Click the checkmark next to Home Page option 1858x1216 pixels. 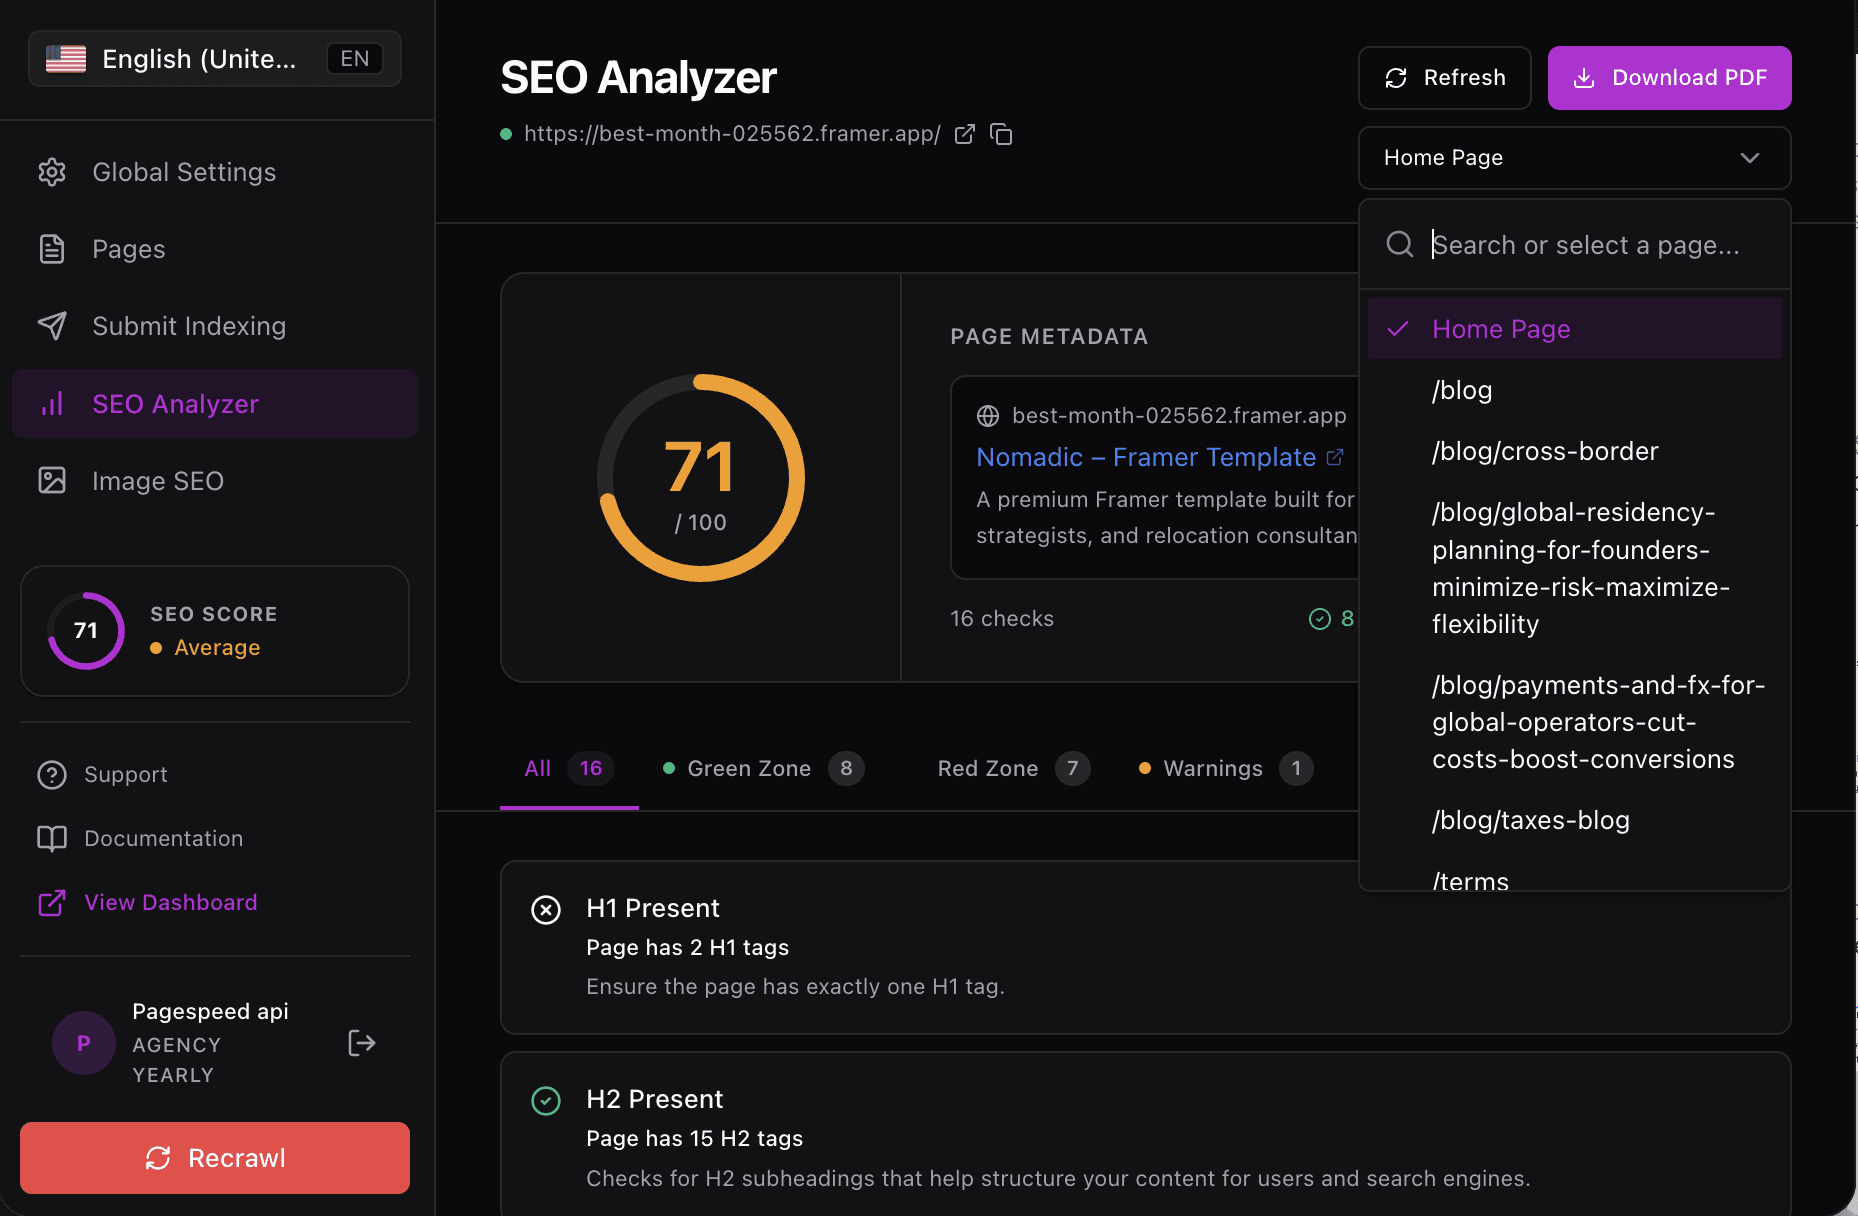click(x=1398, y=329)
